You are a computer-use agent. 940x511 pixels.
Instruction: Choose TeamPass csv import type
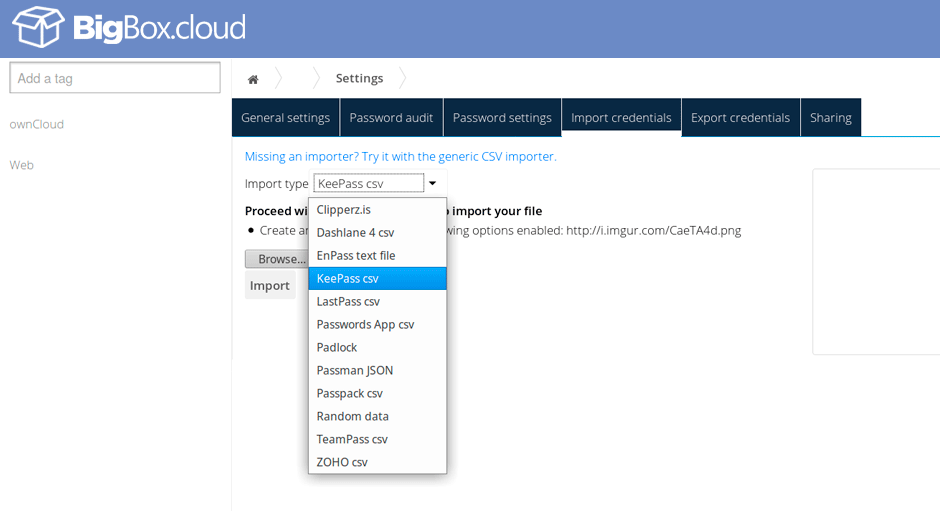click(377, 440)
